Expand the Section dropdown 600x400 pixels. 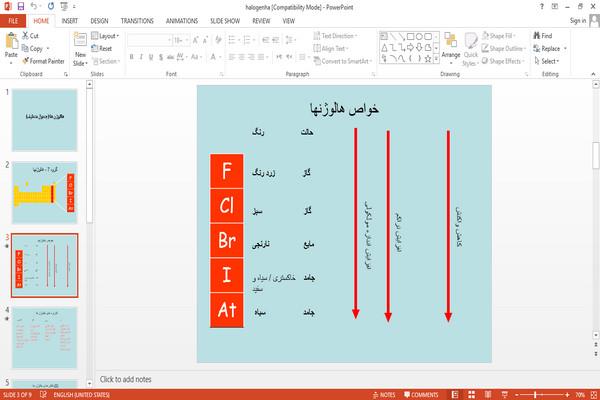(x=106, y=61)
